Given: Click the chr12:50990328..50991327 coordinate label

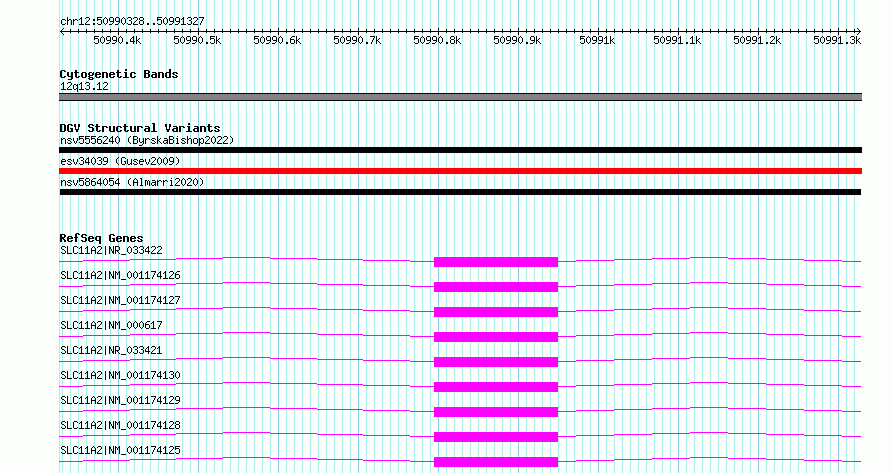Looking at the screenshot, I should point(132,21).
